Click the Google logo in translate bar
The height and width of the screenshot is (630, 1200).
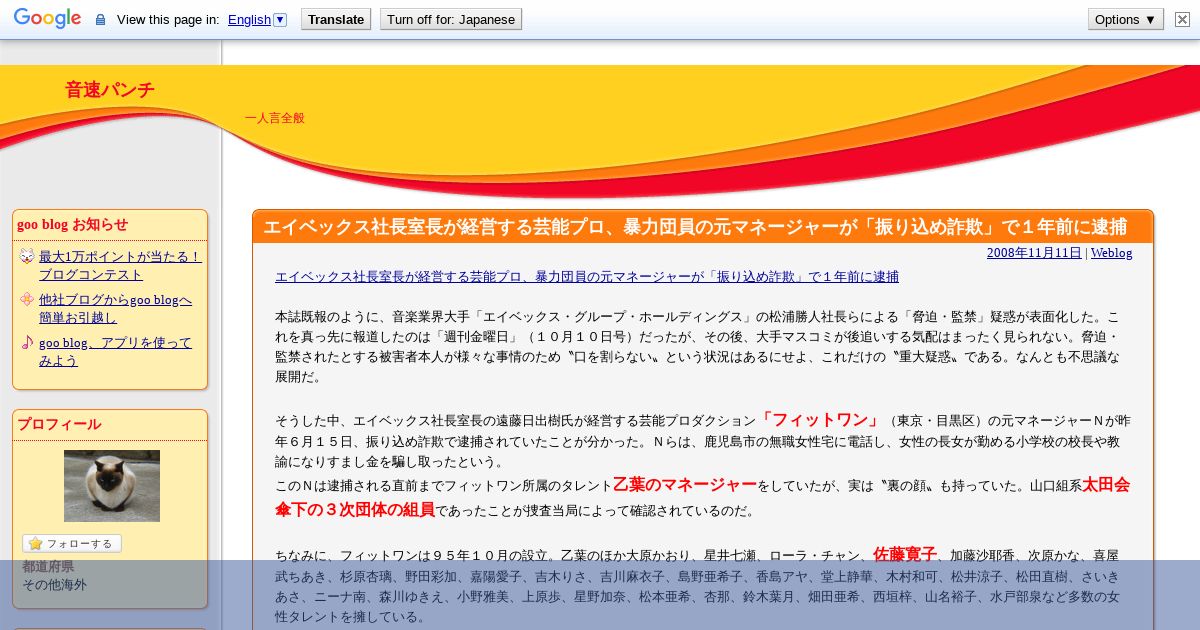47,19
